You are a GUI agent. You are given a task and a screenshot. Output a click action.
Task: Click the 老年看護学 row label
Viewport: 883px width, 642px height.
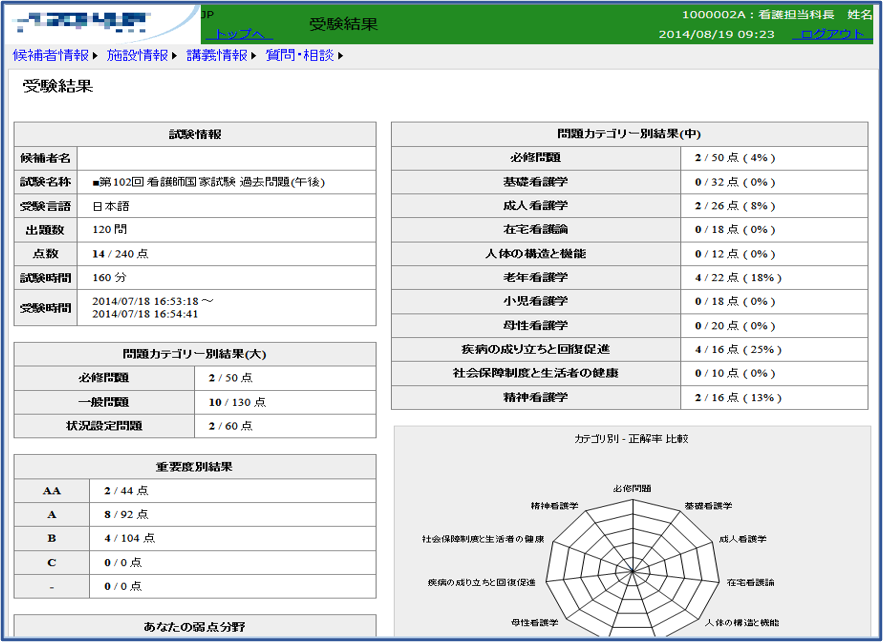coord(536,277)
